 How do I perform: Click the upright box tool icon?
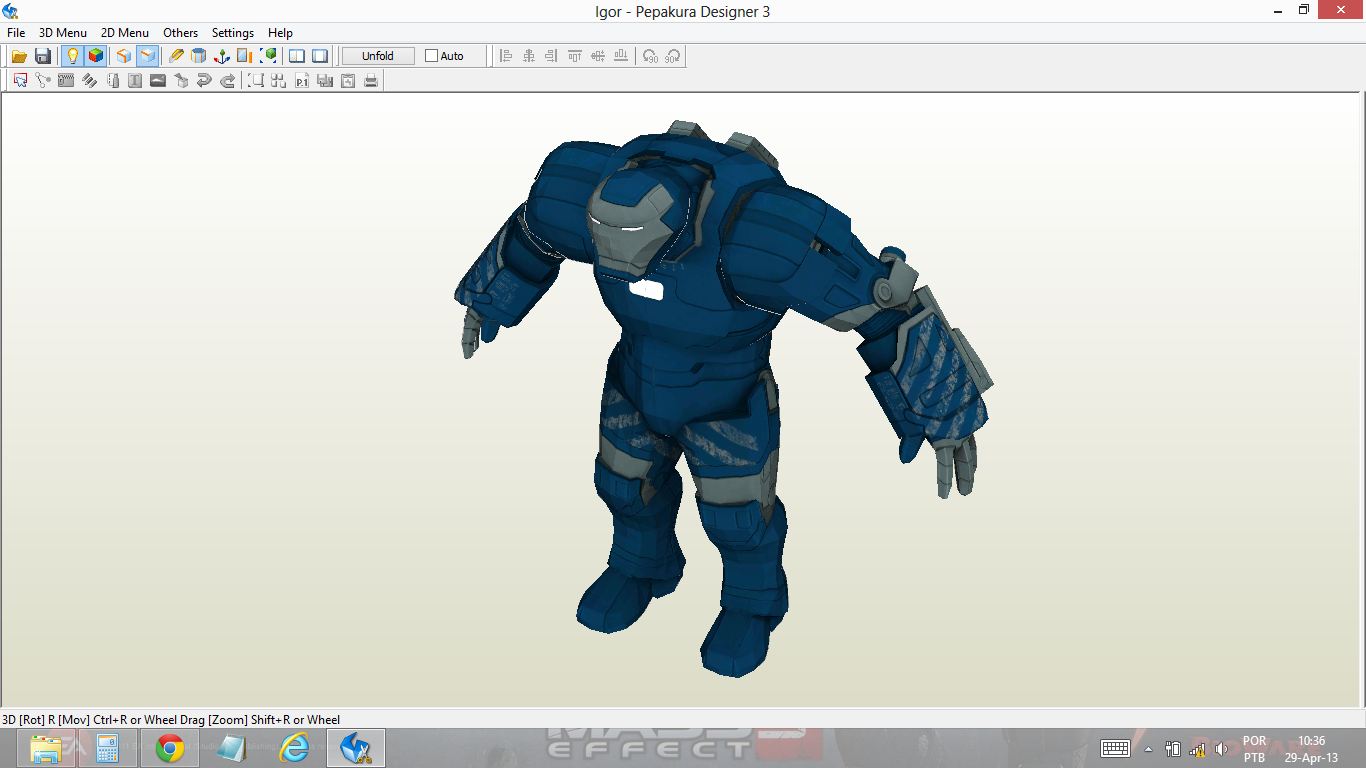click(x=112, y=80)
